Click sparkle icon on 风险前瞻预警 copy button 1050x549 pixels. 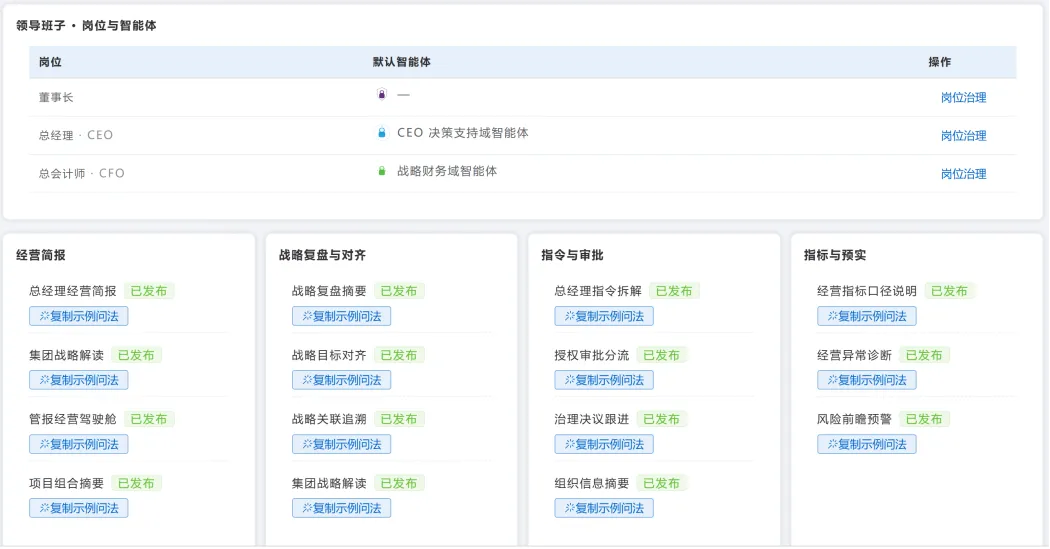pyautogui.click(x=832, y=444)
